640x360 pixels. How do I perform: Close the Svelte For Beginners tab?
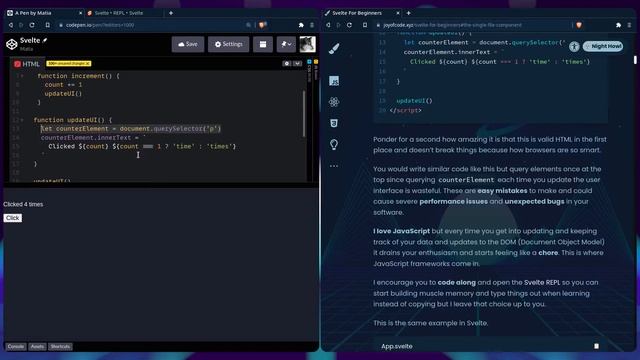click(x=398, y=13)
